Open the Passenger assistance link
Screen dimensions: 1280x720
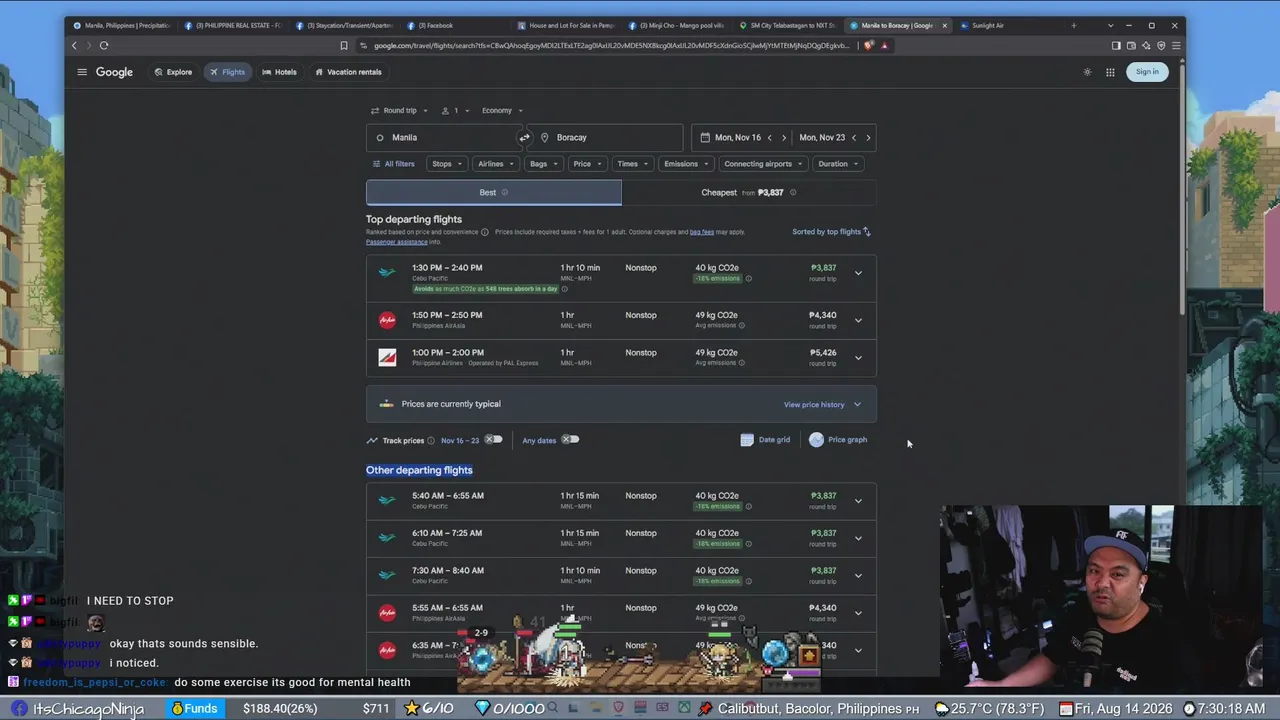[396, 242]
